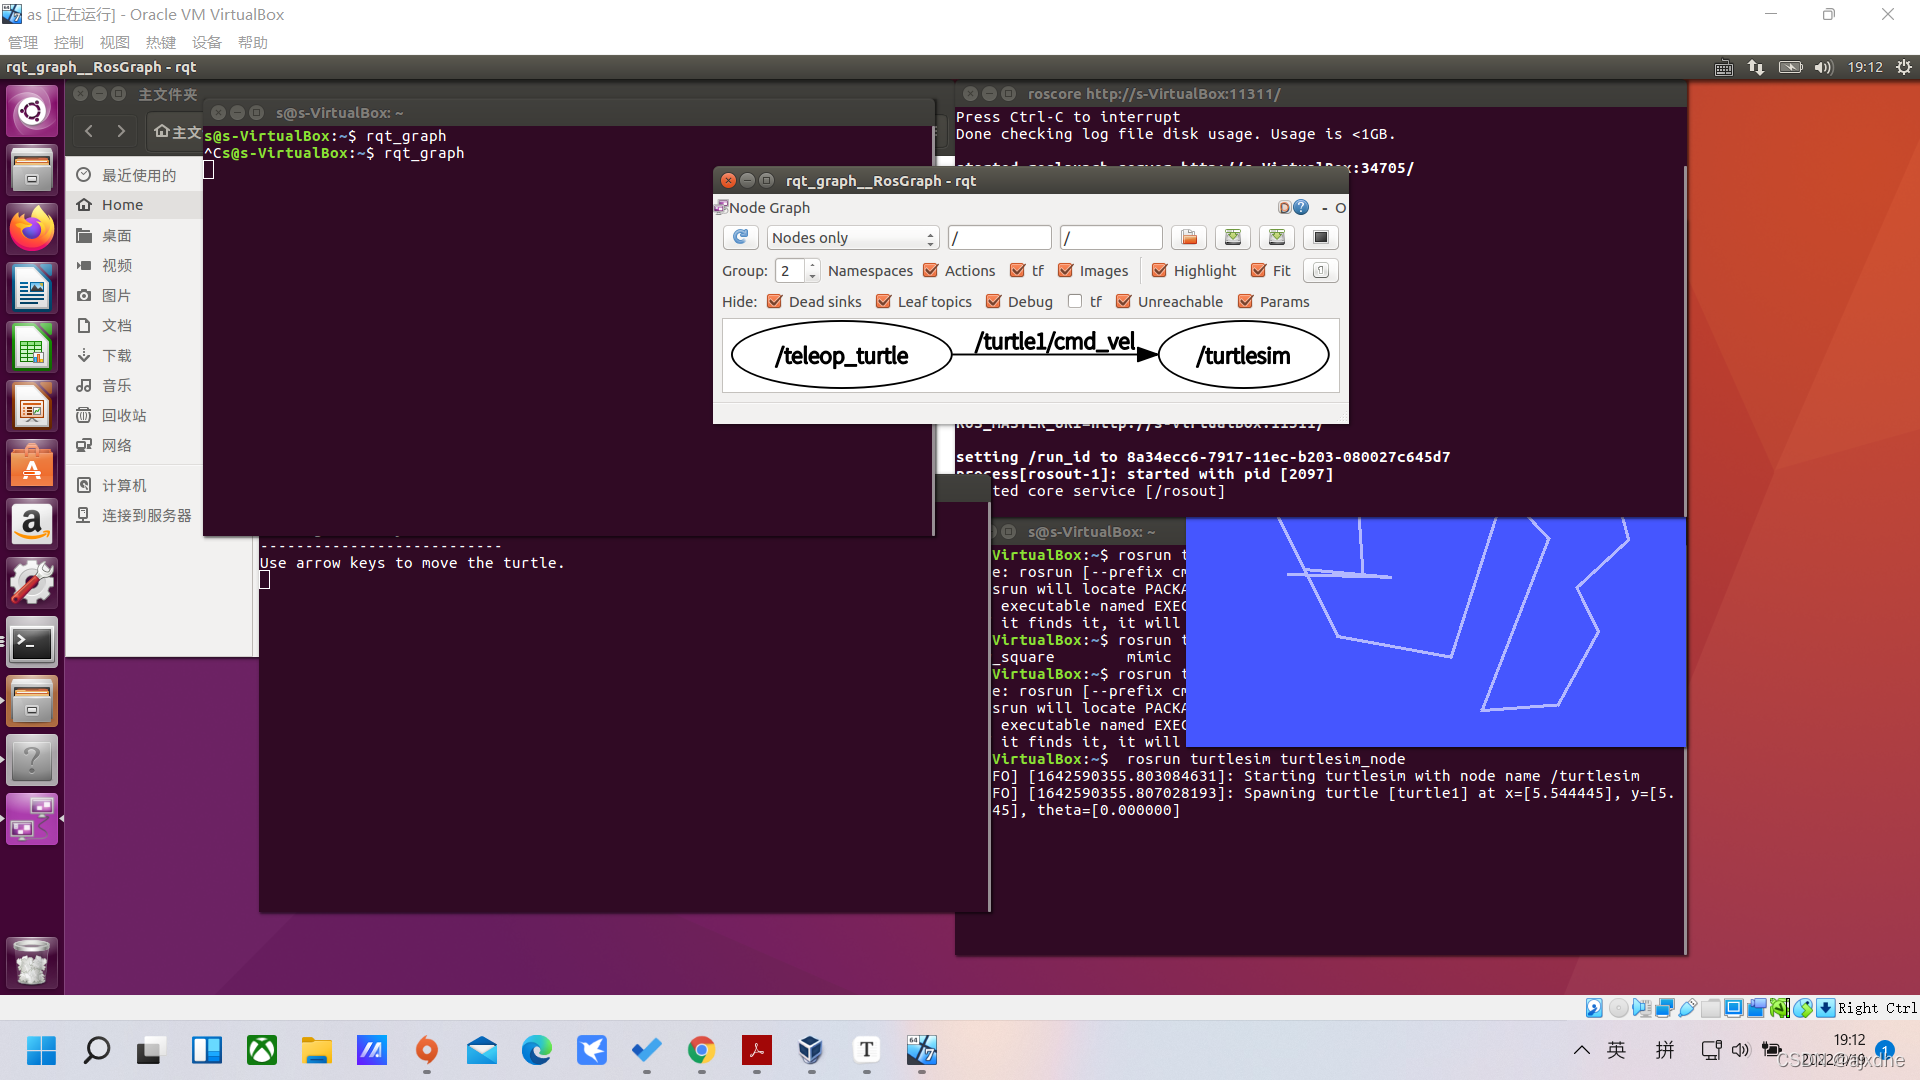
Task: Open rqt plugin help question-mark icon
Action: (x=1301, y=207)
